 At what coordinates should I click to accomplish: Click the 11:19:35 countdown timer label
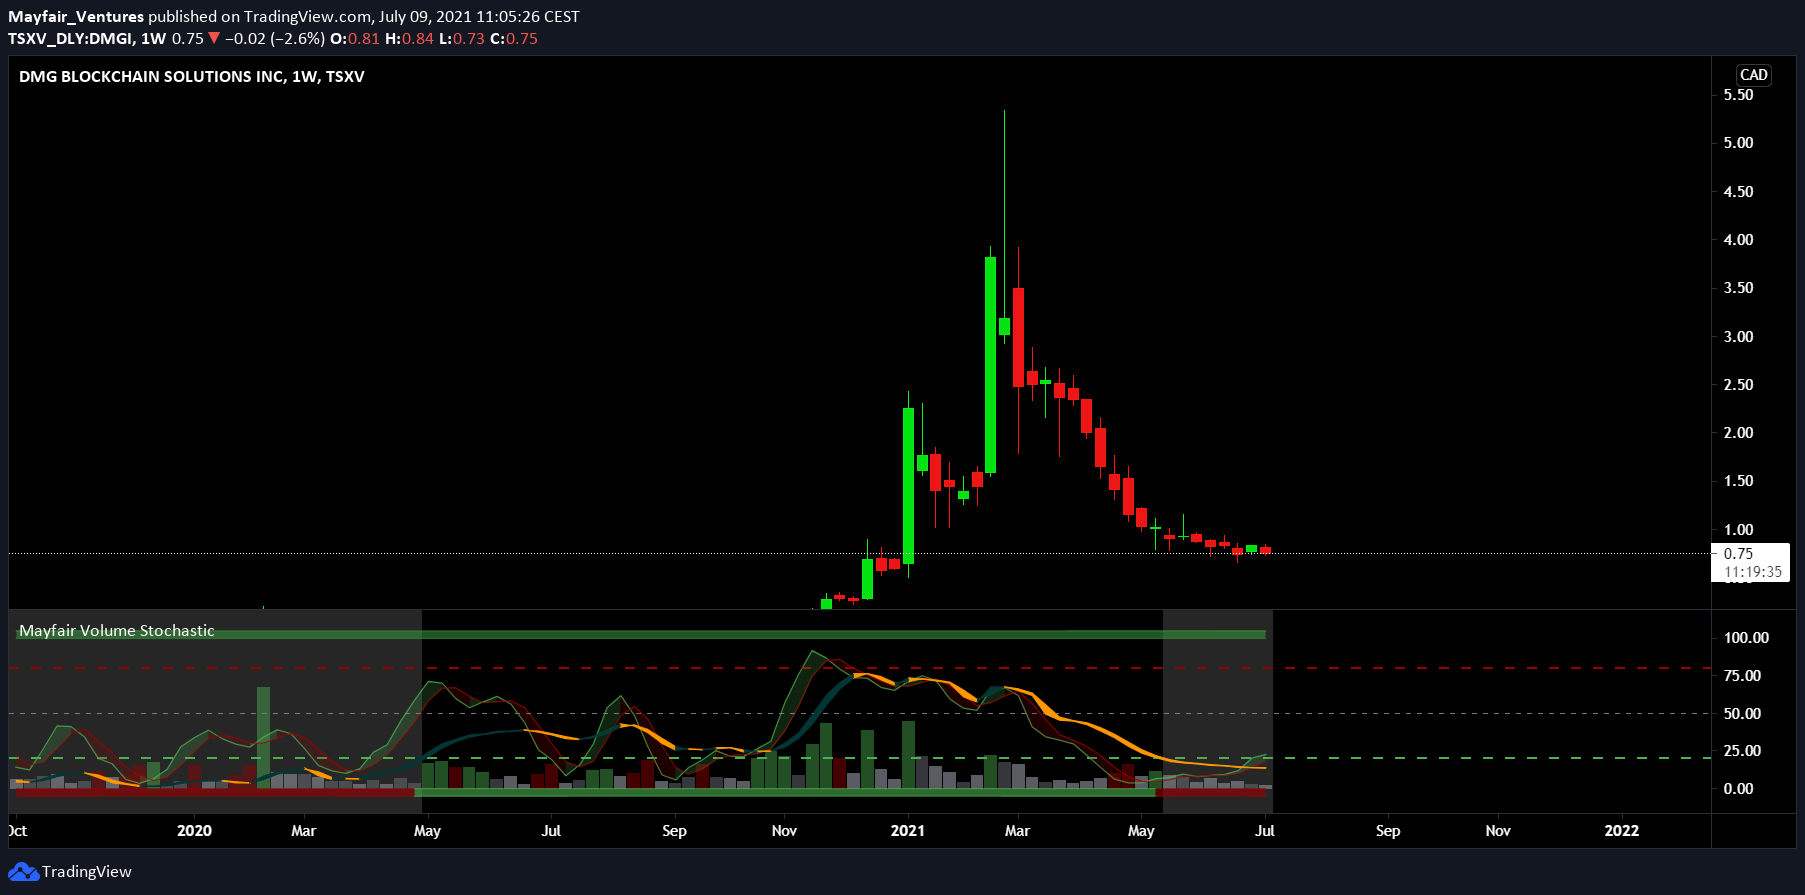point(1752,572)
